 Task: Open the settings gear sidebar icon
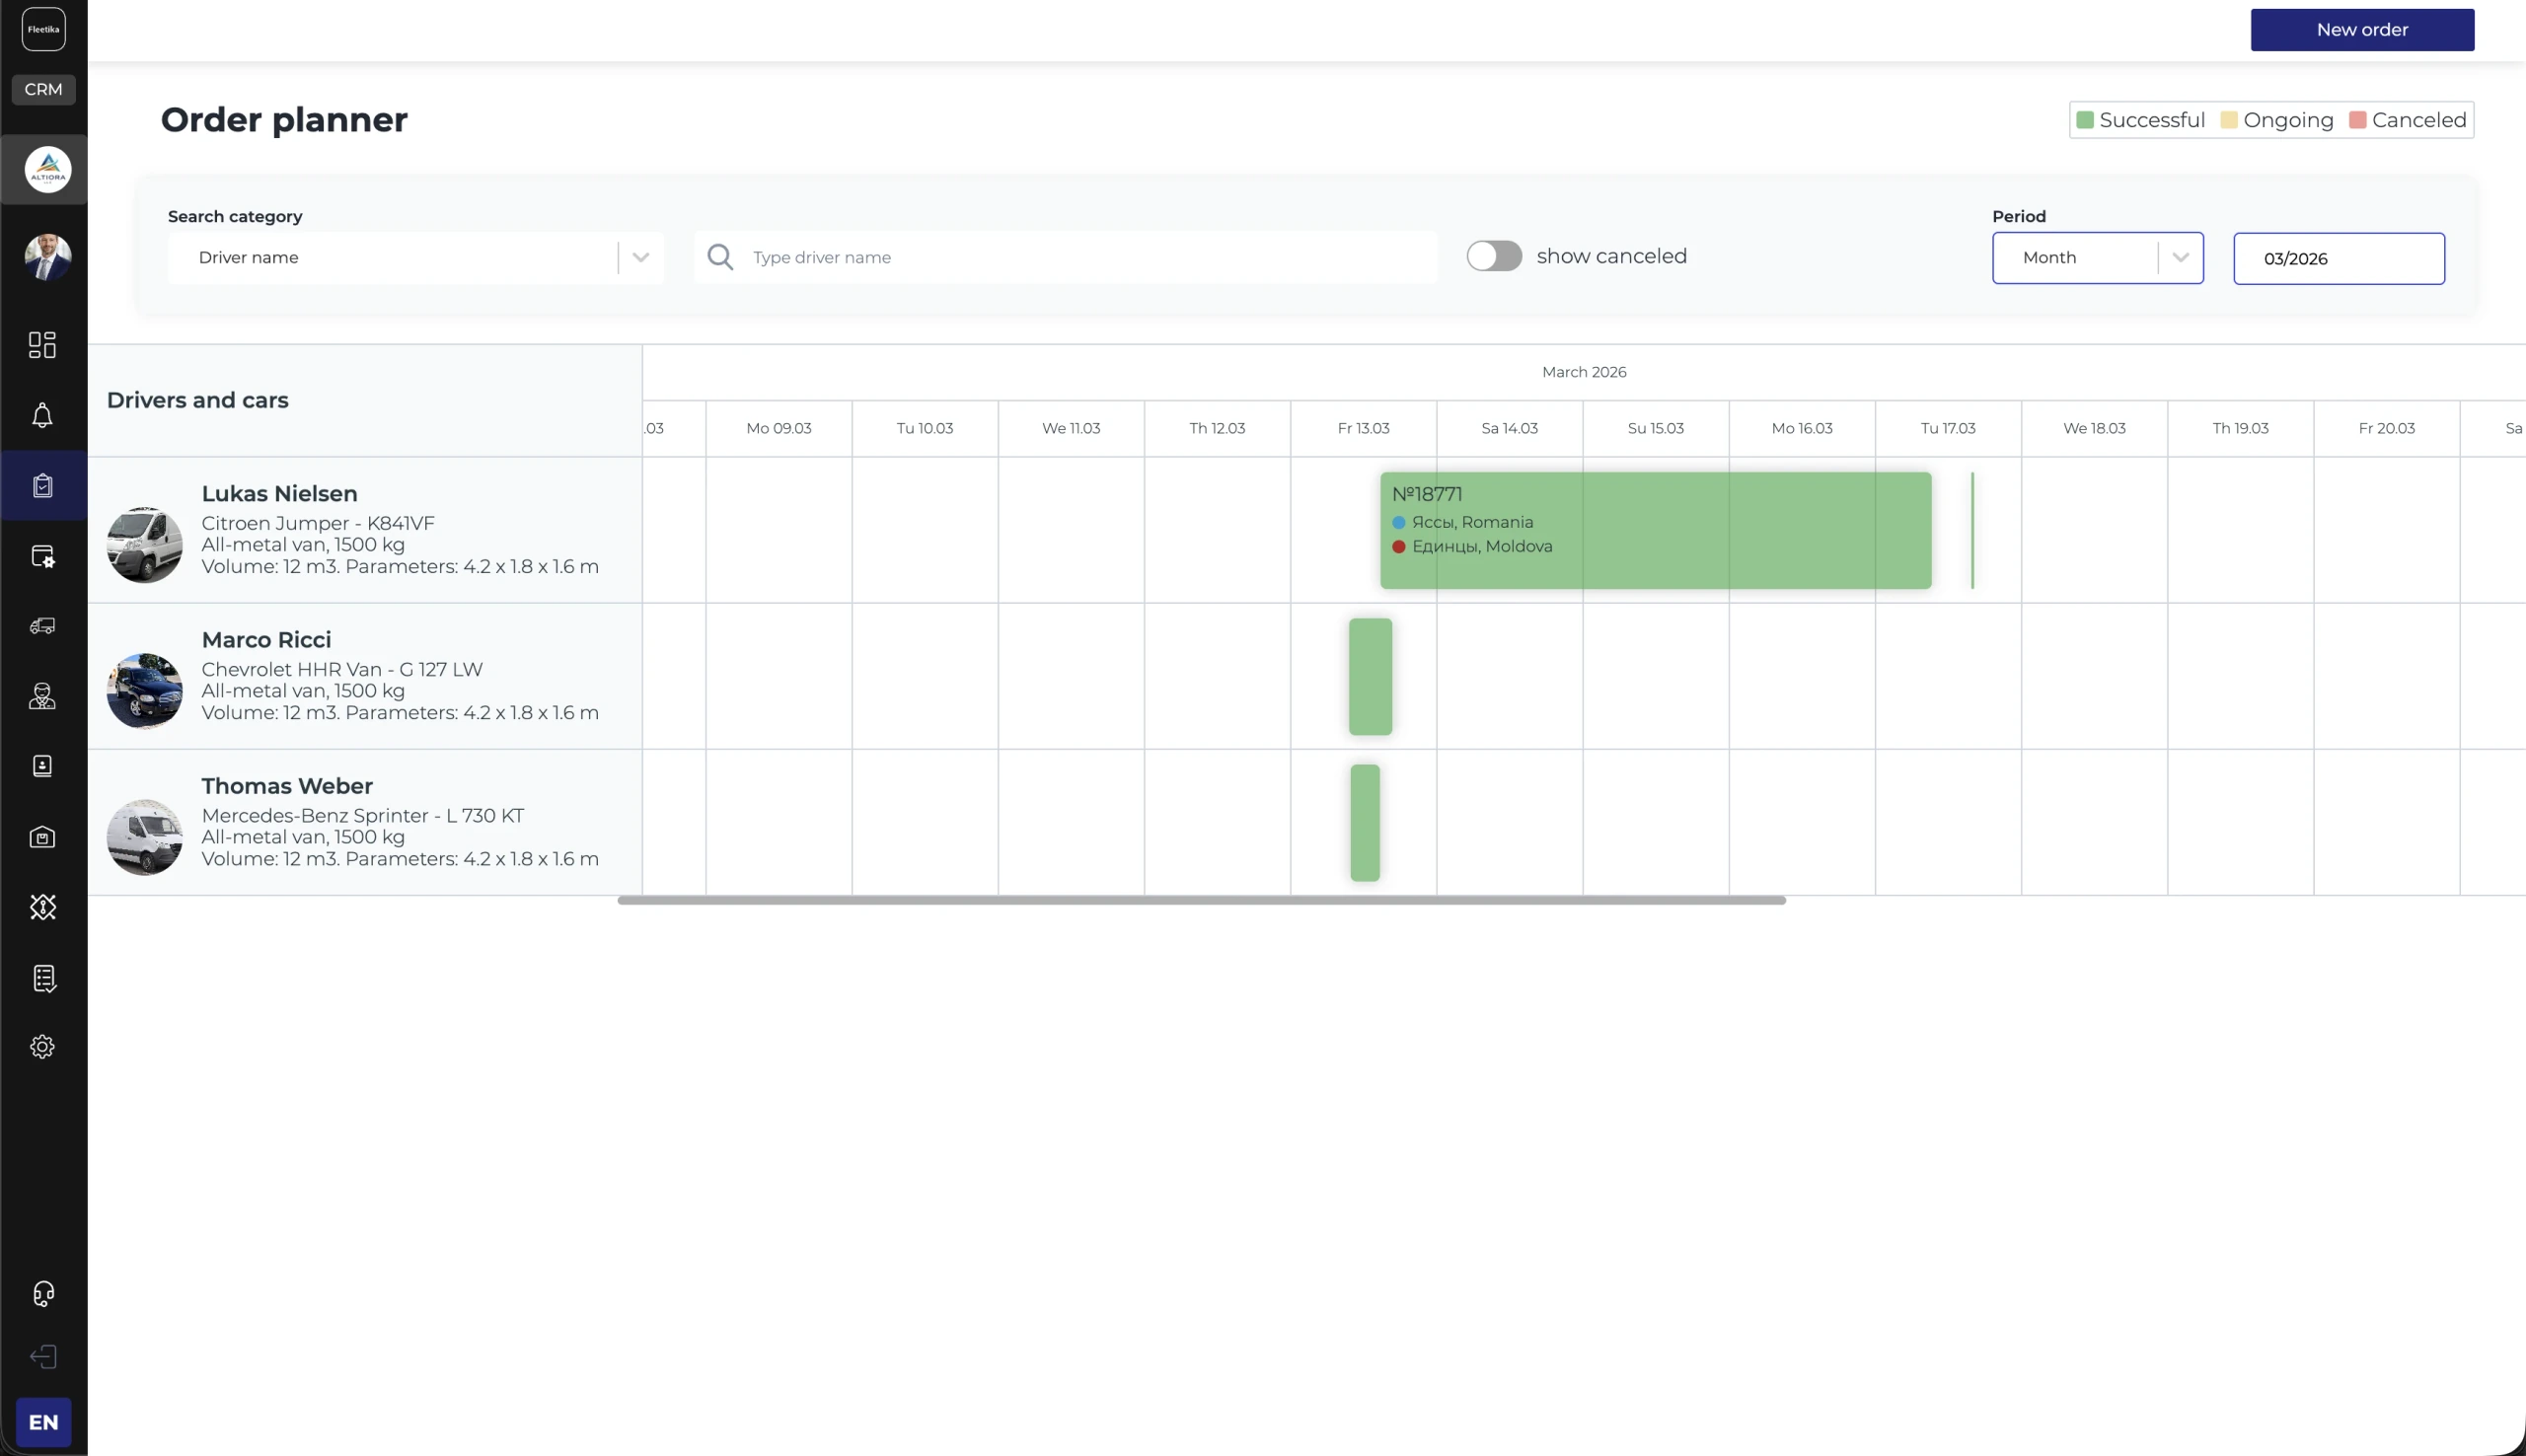point(42,1047)
